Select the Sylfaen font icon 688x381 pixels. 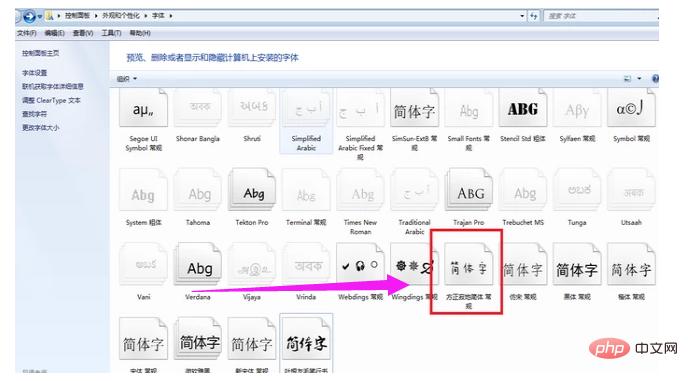coord(577,109)
